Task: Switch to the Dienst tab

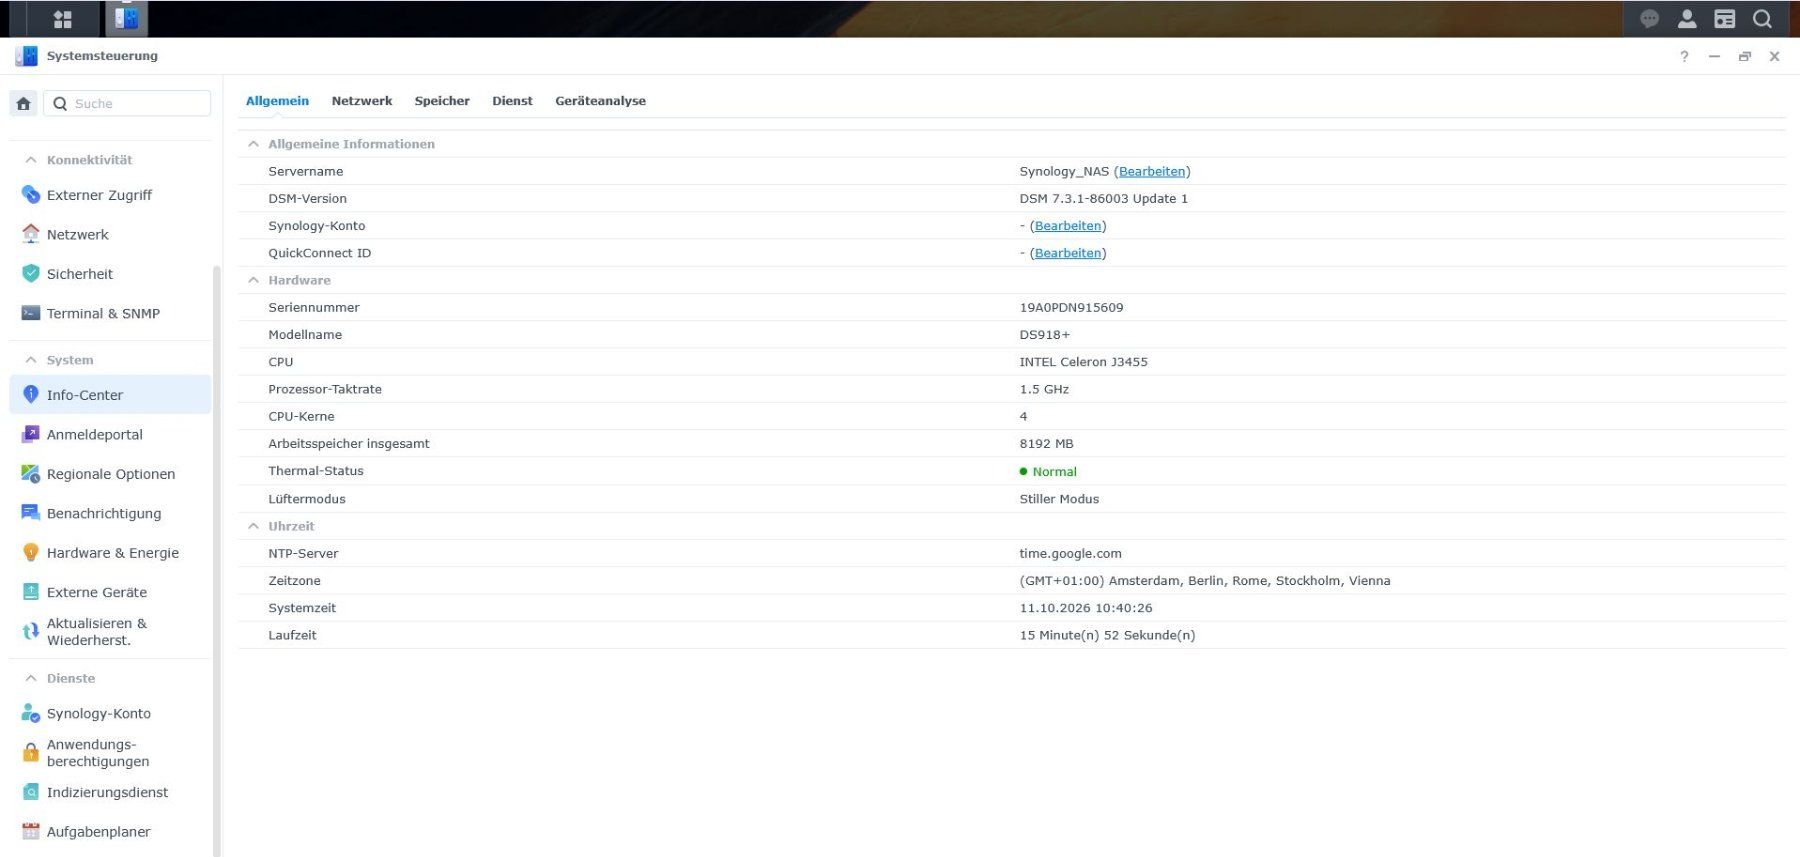Action: coord(512,101)
